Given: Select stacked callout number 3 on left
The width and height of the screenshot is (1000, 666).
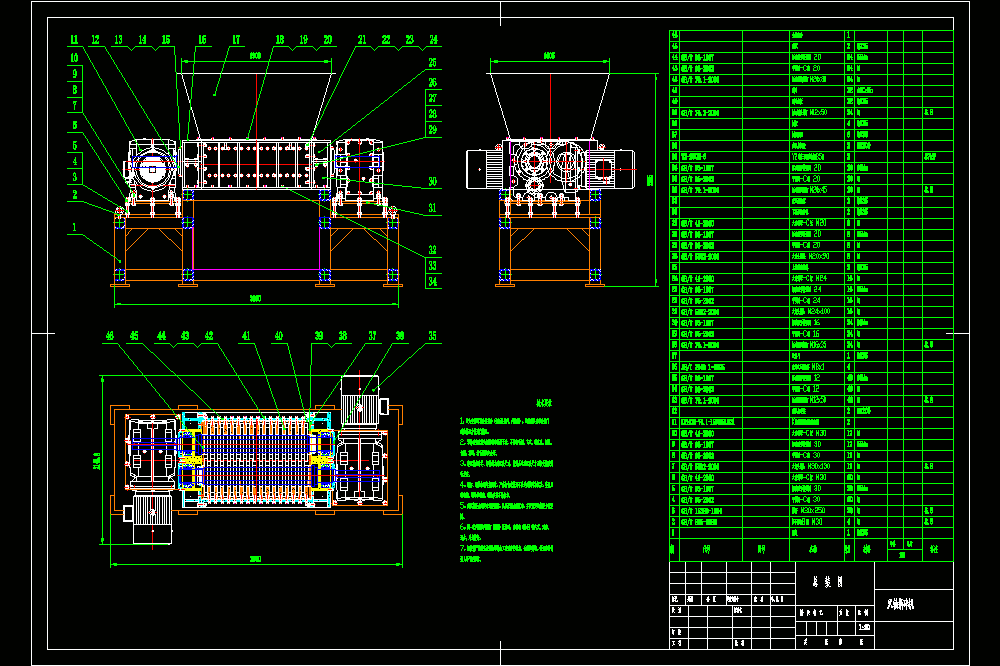Looking at the screenshot, I should (x=75, y=177).
